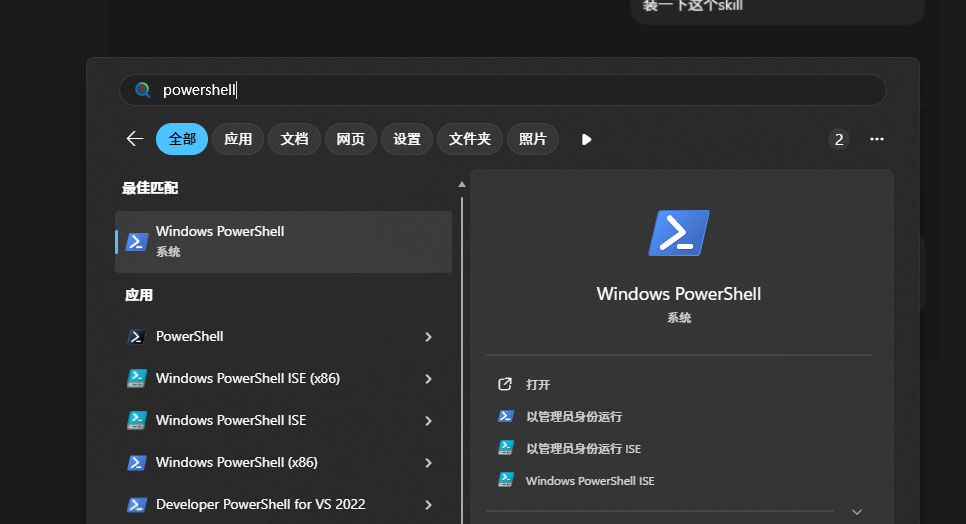Image resolution: width=966 pixels, height=524 pixels.
Task: Click Windows PowerShell ISE preview action icon
Action: click(506, 480)
